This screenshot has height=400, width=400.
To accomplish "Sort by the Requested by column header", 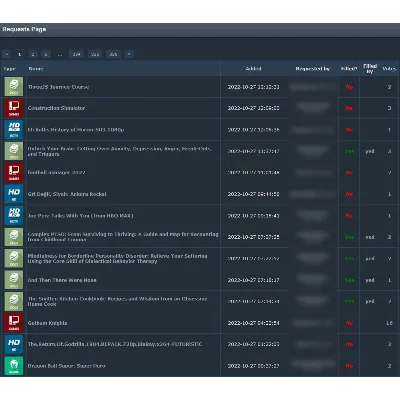I will [313, 69].
